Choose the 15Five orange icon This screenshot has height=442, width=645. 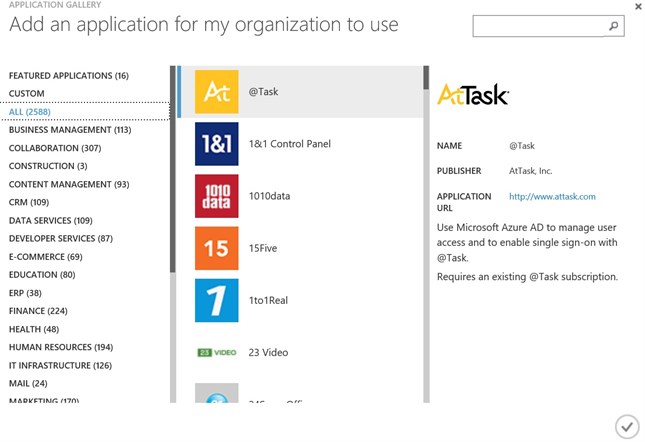216,248
